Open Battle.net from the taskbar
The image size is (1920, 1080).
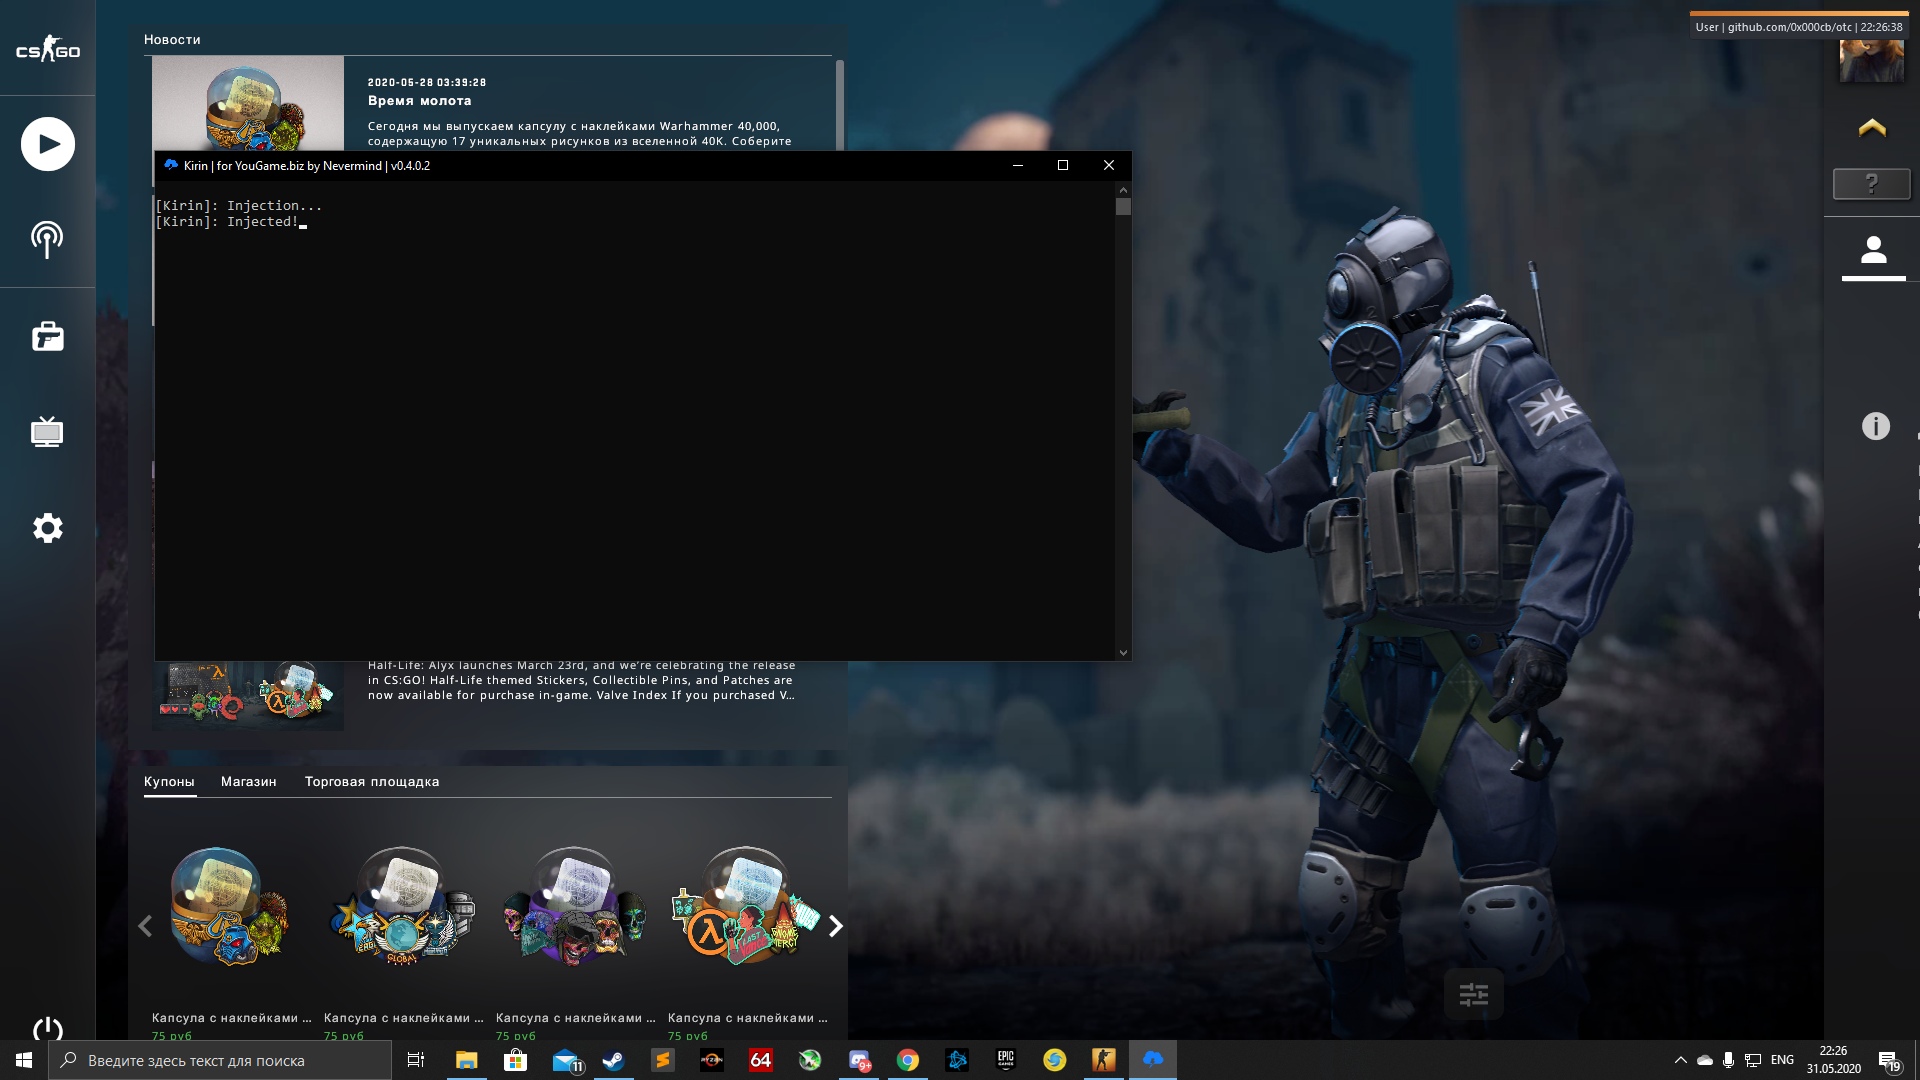pos(957,1060)
